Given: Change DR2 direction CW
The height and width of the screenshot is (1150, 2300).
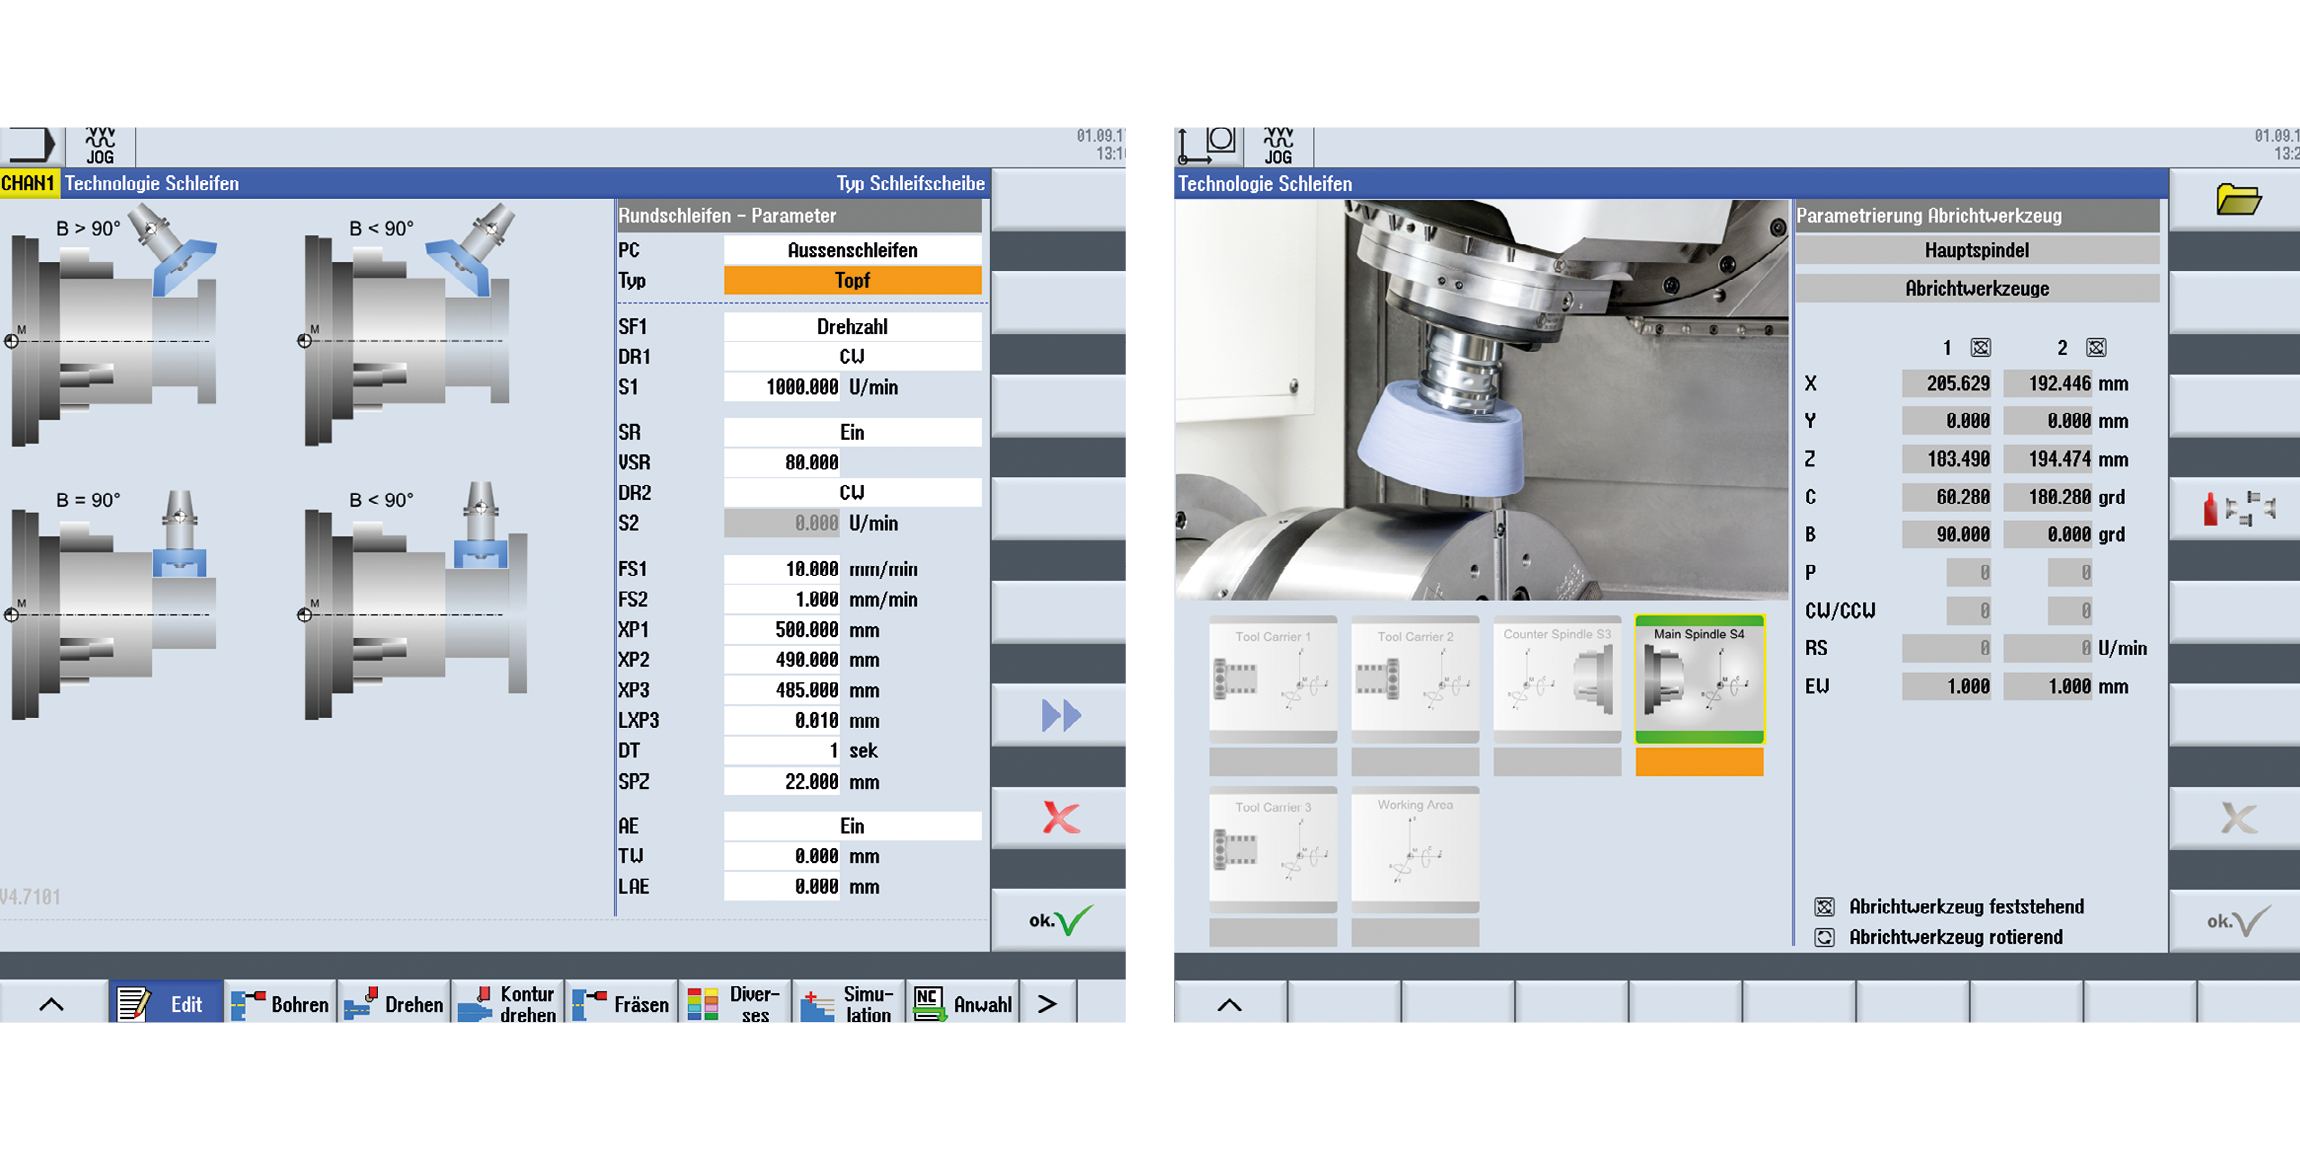Looking at the screenshot, I should tap(852, 493).
